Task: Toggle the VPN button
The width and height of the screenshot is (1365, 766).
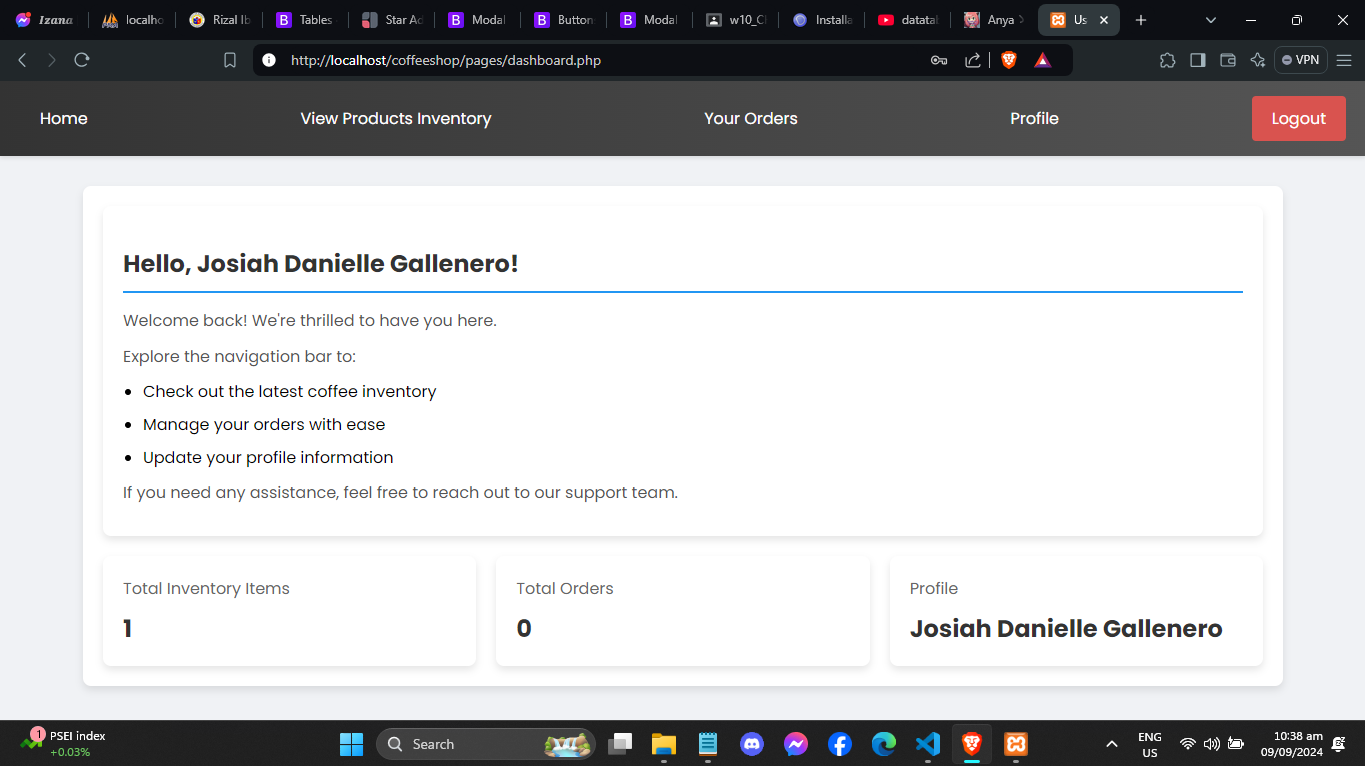Action: [x=1300, y=60]
